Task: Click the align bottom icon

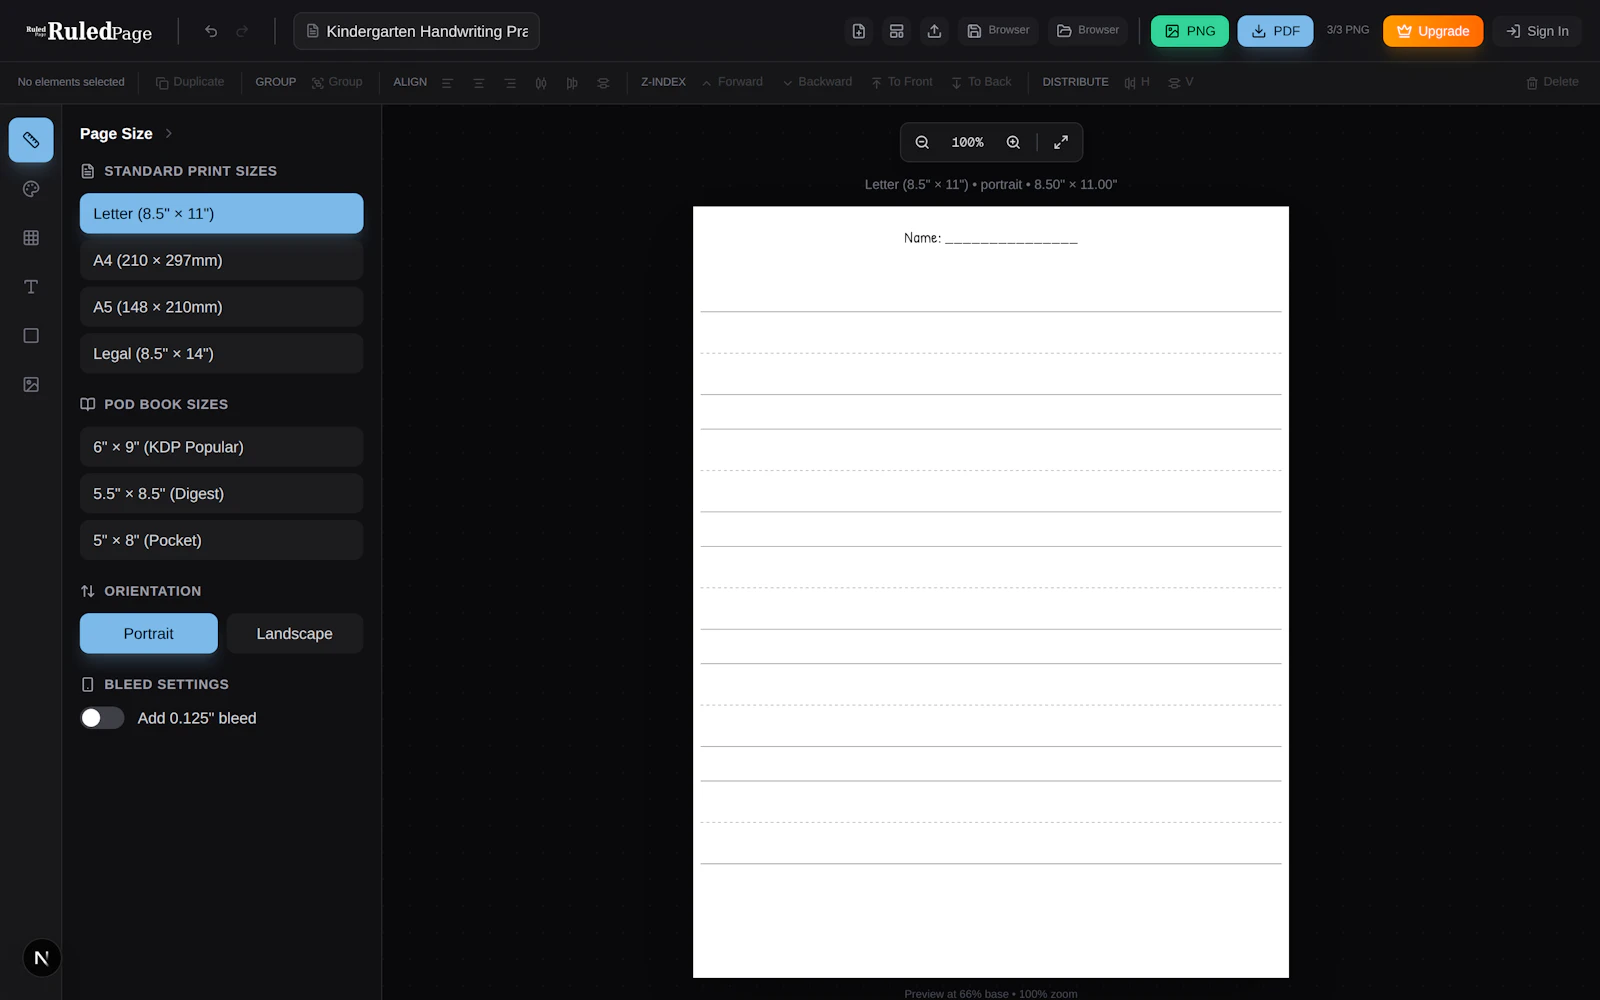Action: (x=603, y=83)
